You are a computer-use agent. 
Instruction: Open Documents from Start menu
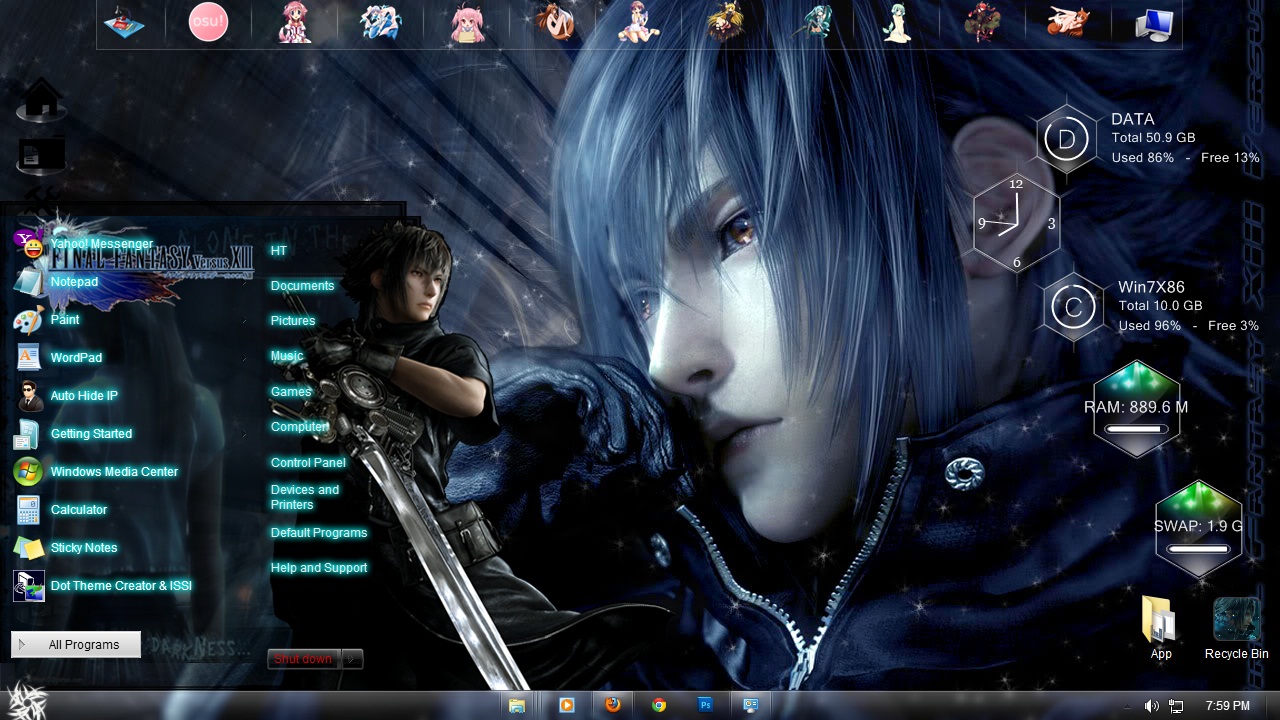point(302,285)
